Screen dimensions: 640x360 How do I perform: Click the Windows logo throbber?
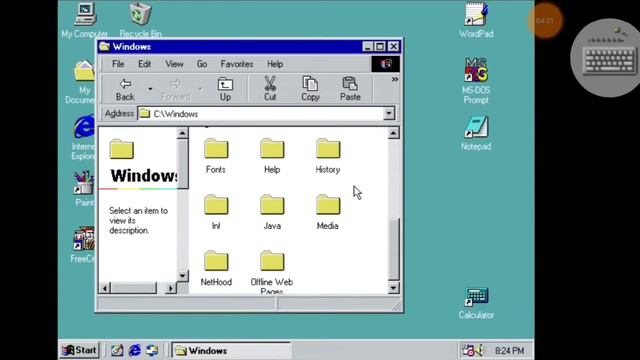point(386,64)
